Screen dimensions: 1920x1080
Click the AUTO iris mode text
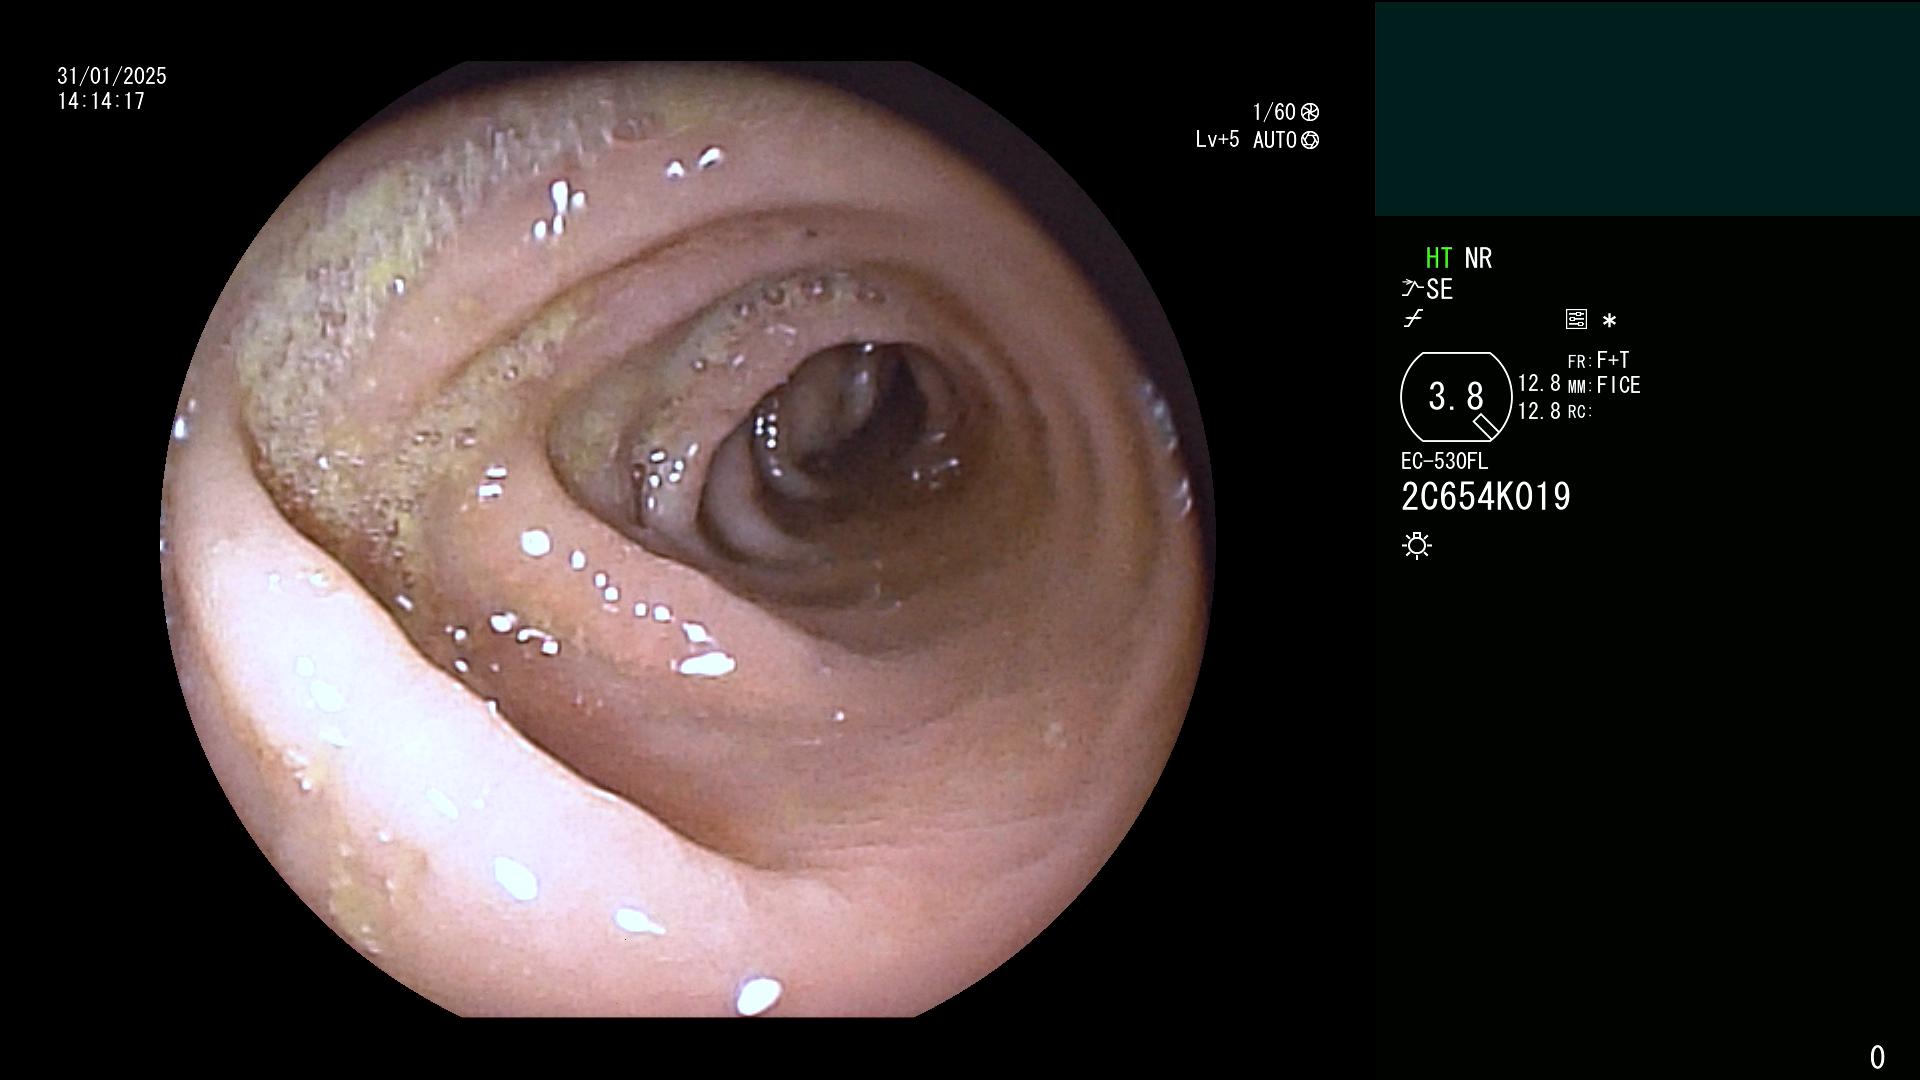tap(1275, 140)
